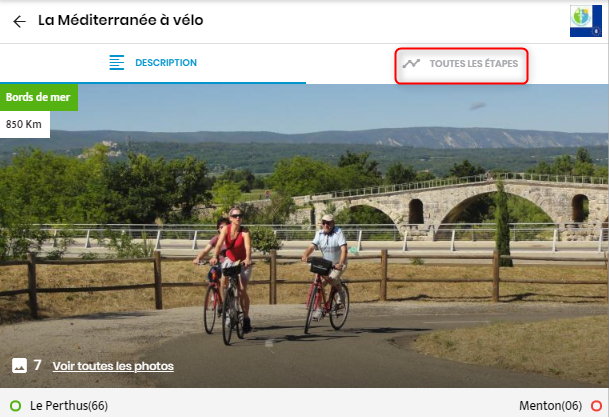Click the photo count number 7
Image resolution: width=609 pixels, height=417 pixels.
point(38,365)
